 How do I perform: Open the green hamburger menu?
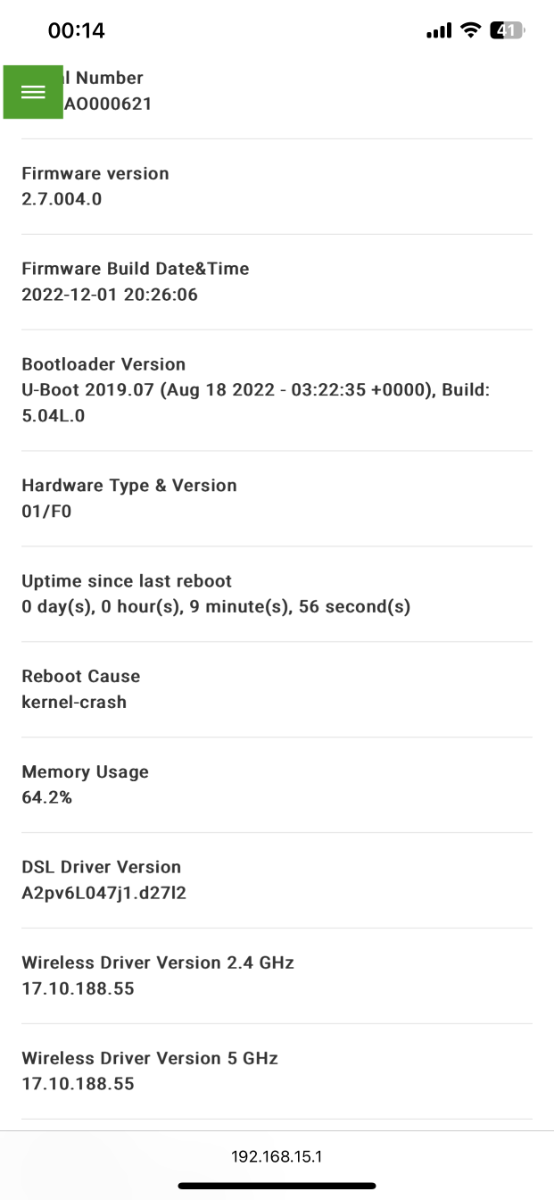pos(33,92)
